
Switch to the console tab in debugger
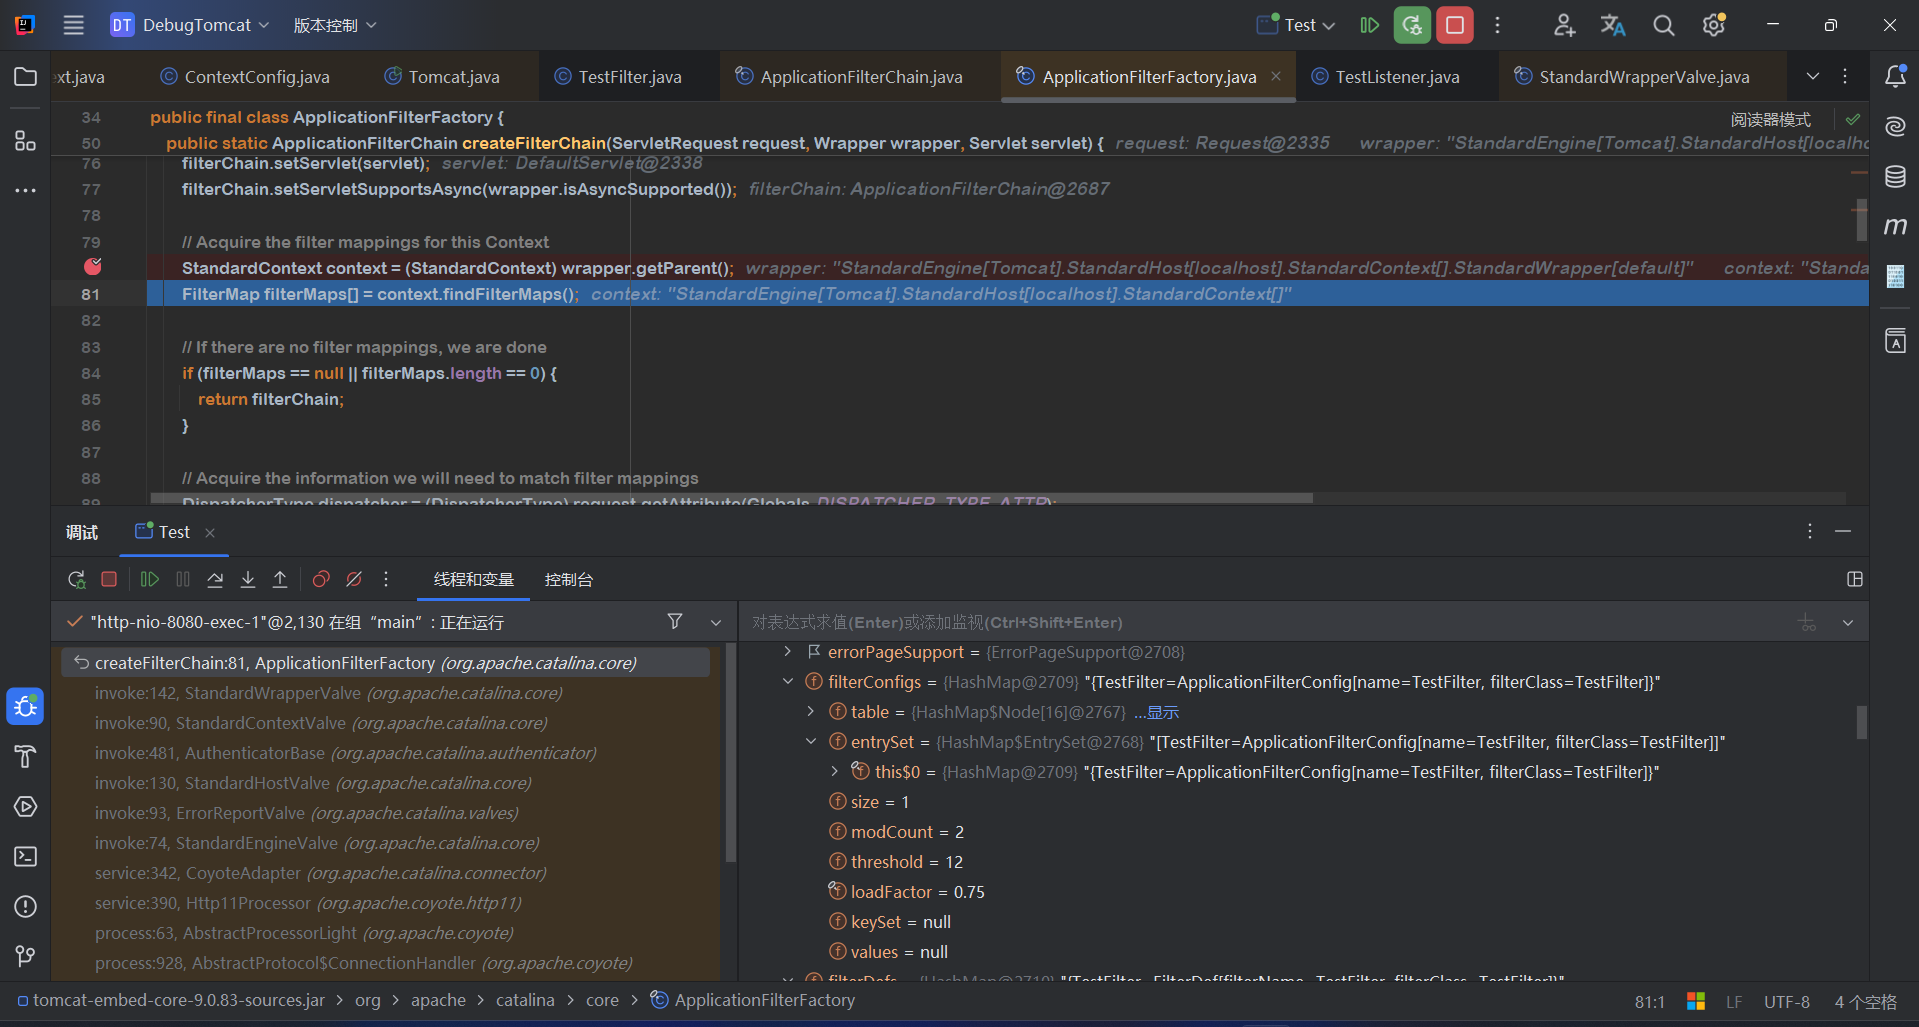point(568,580)
